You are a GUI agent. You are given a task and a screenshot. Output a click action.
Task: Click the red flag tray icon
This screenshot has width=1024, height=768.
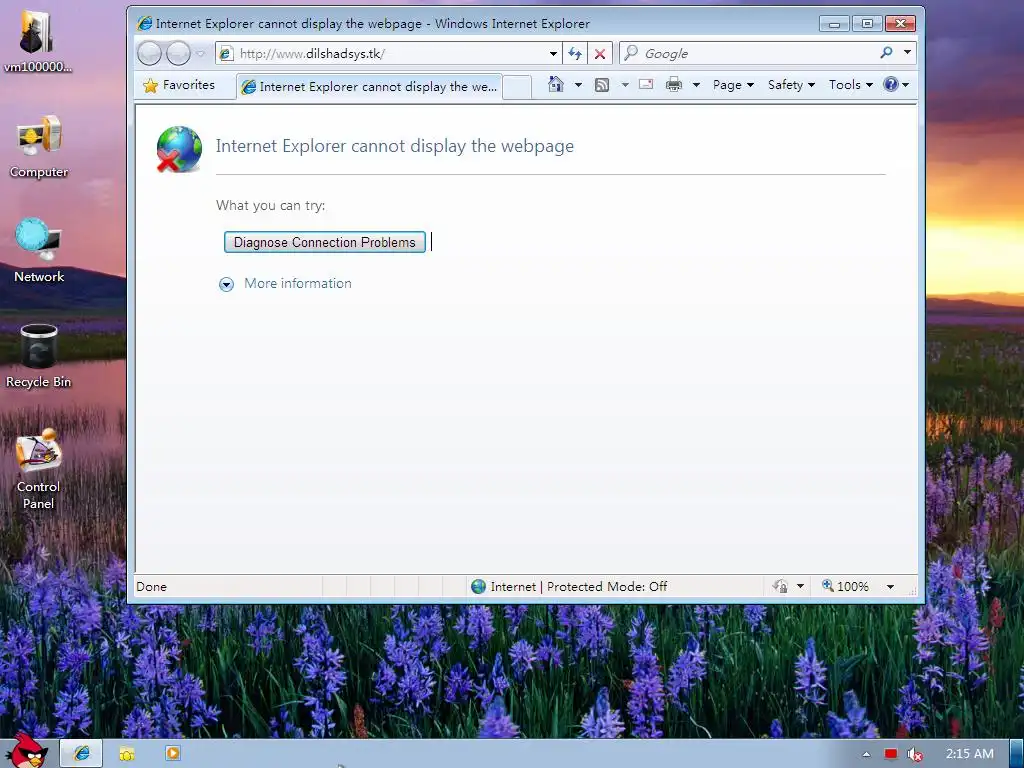(x=891, y=754)
